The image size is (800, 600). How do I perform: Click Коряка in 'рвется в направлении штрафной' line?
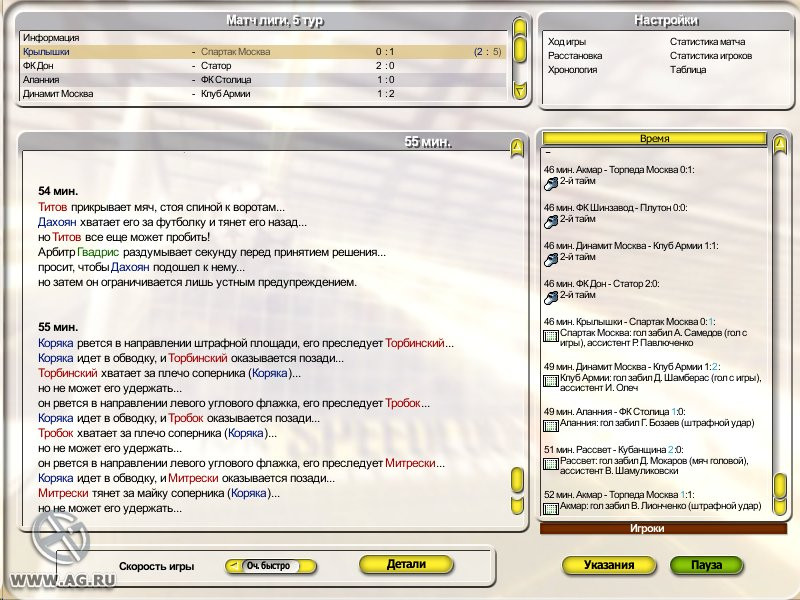coord(56,343)
